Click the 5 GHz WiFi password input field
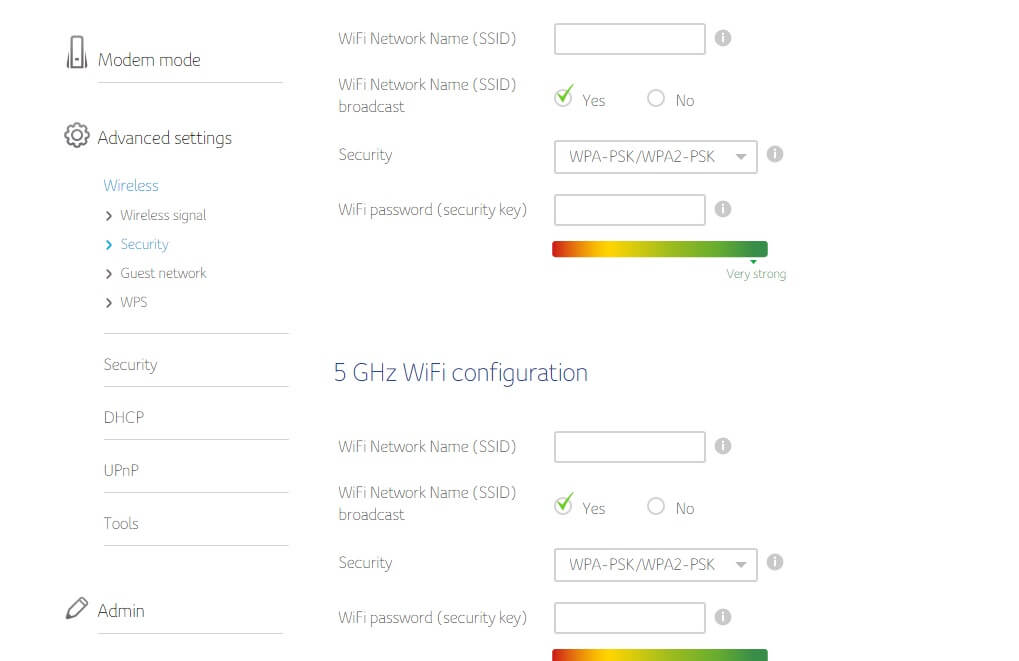The width and height of the screenshot is (1019, 661). [629, 618]
